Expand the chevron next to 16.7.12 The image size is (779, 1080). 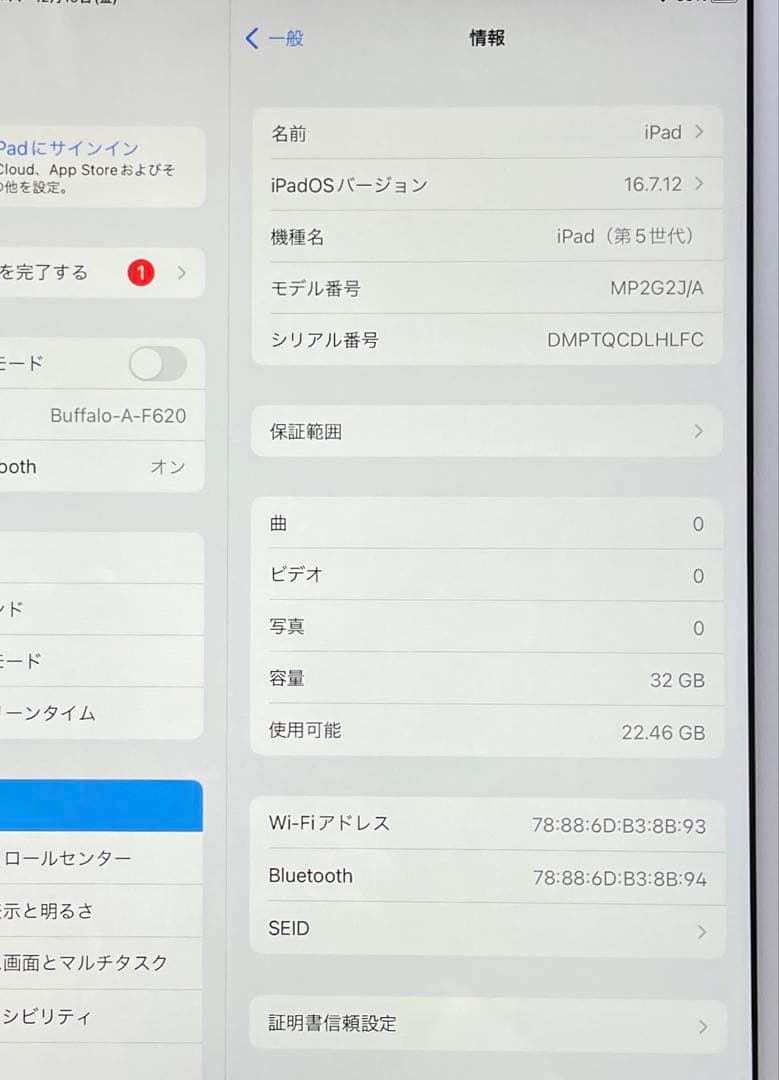pyautogui.click(x=699, y=183)
